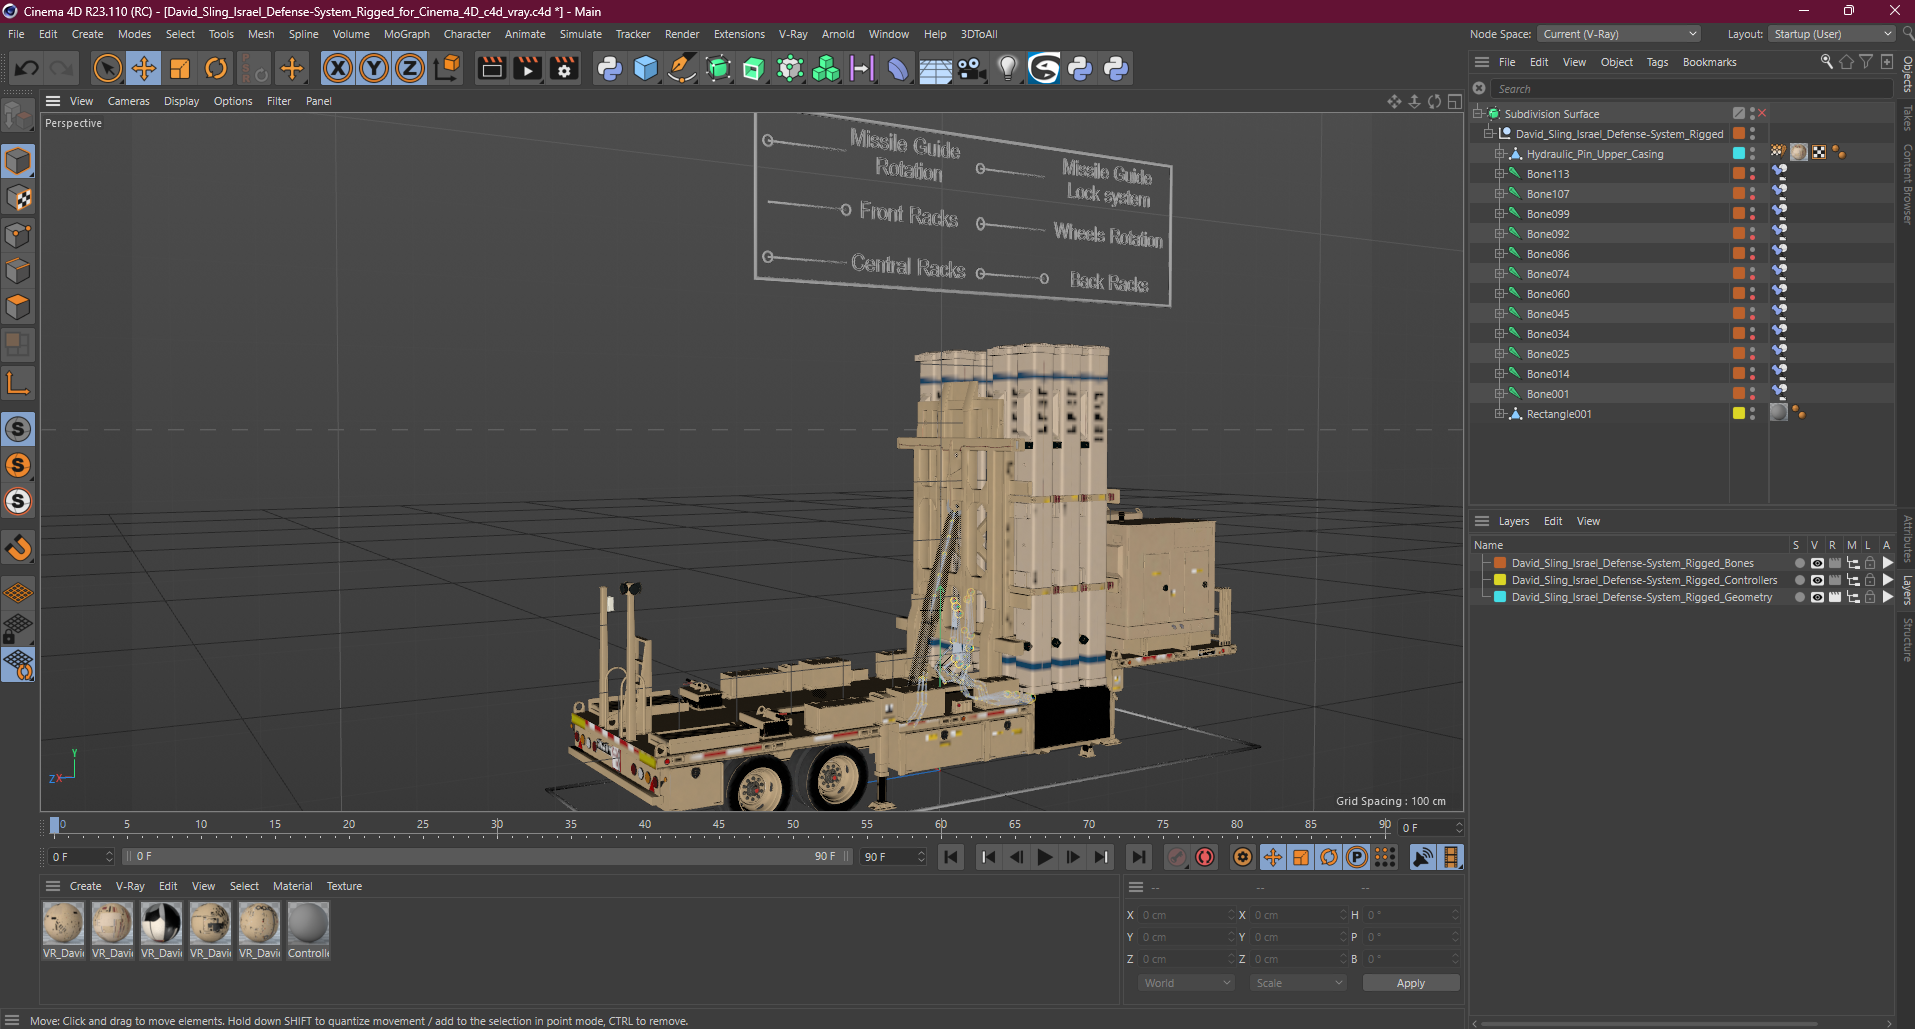
Task: Click Bone107 orange layer color swatch
Action: tap(1739, 193)
